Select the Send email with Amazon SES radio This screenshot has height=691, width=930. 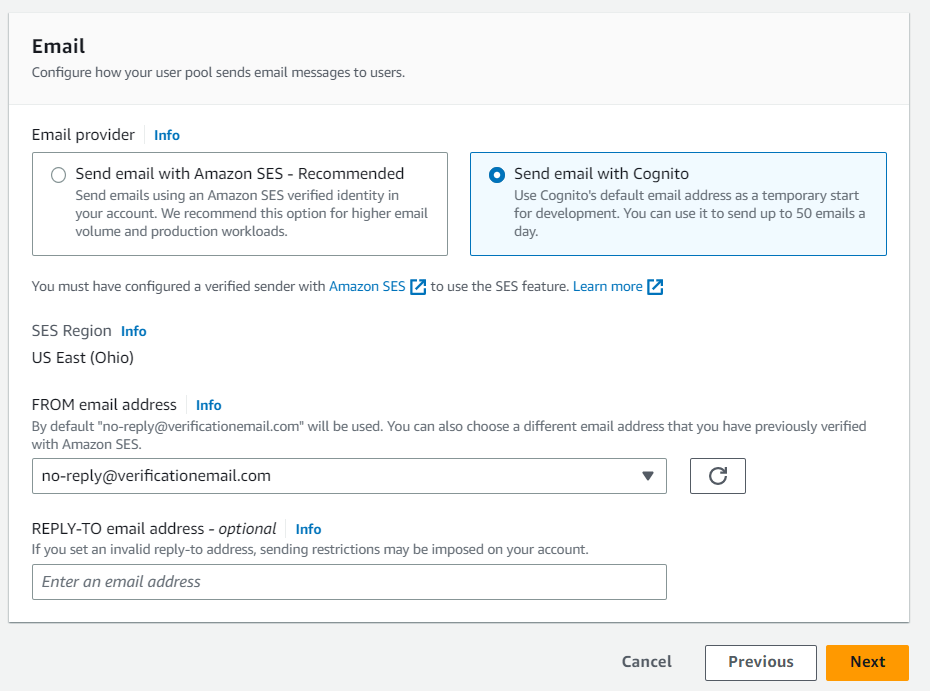(58, 175)
